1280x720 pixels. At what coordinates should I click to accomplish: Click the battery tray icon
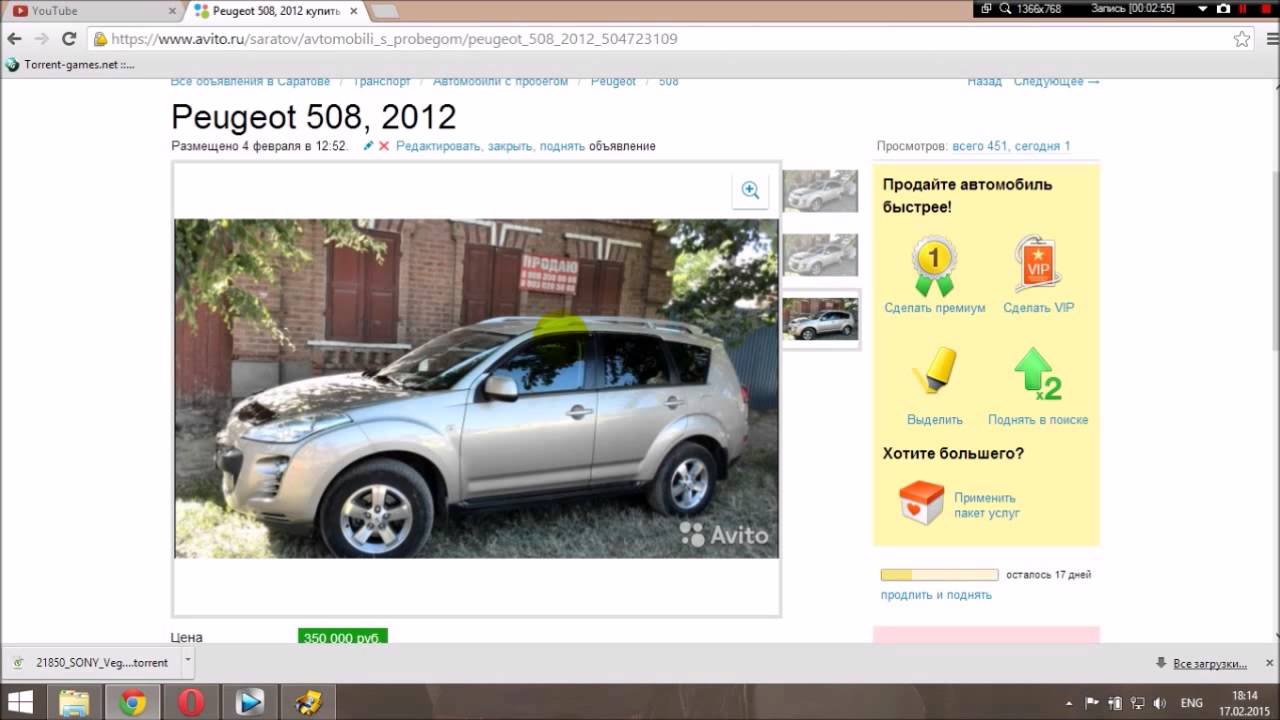point(1115,703)
